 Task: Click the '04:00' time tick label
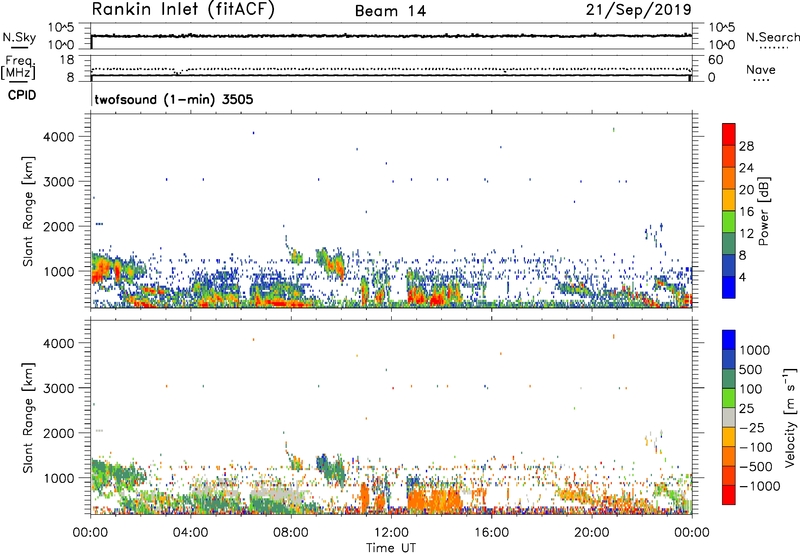click(x=190, y=533)
